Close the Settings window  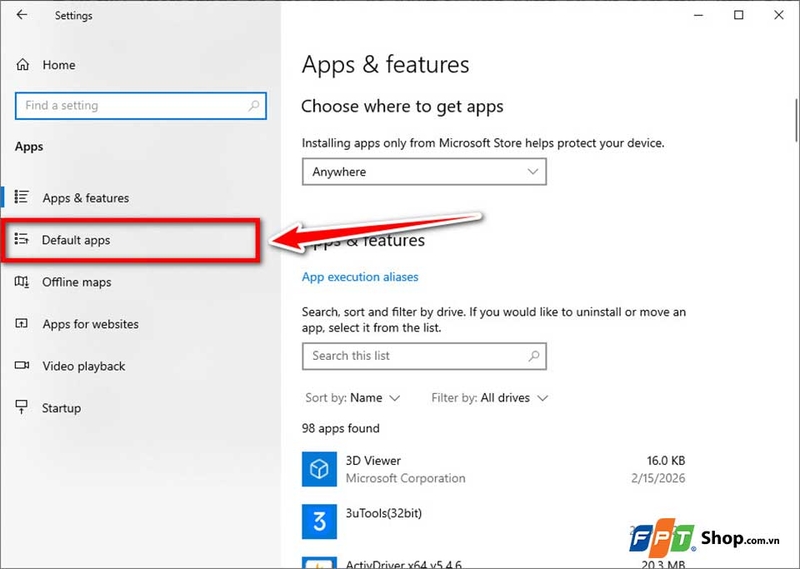pos(779,15)
